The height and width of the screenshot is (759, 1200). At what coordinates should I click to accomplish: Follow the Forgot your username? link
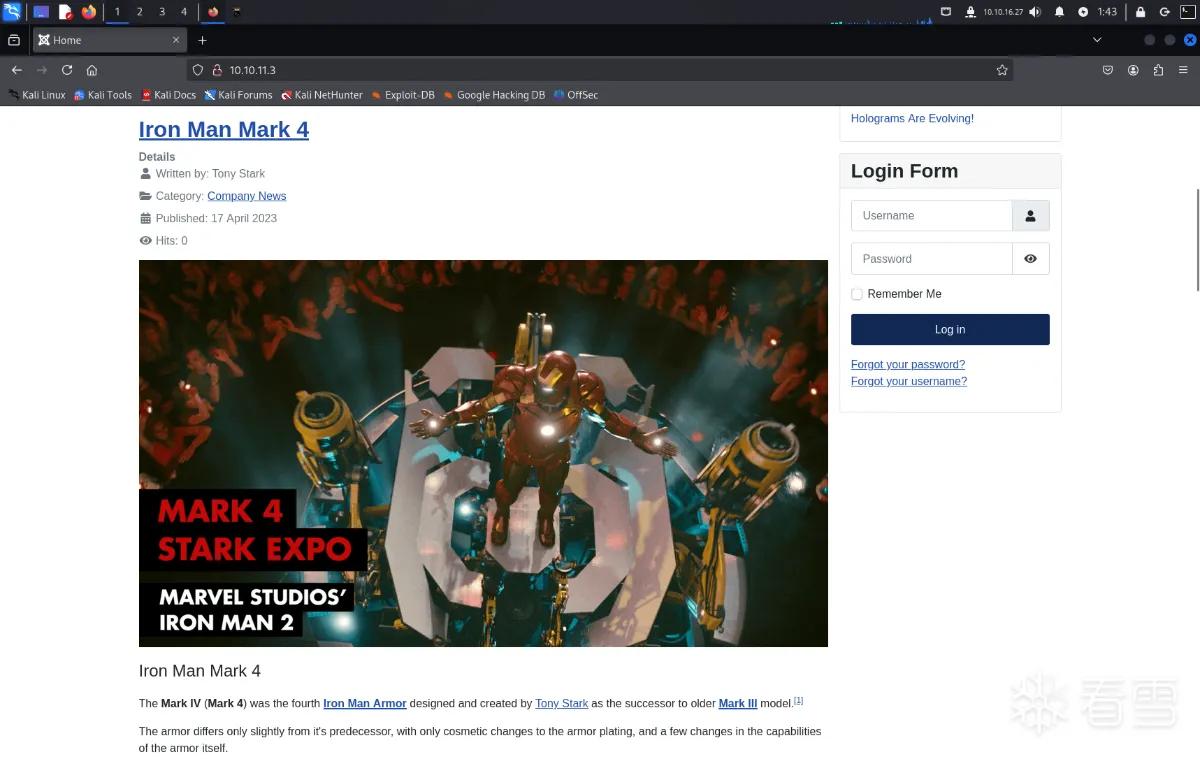(x=909, y=381)
